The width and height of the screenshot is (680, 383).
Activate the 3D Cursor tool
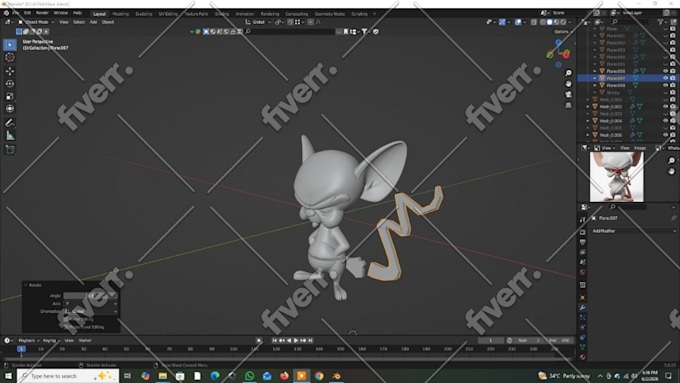pyautogui.click(x=10, y=57)
